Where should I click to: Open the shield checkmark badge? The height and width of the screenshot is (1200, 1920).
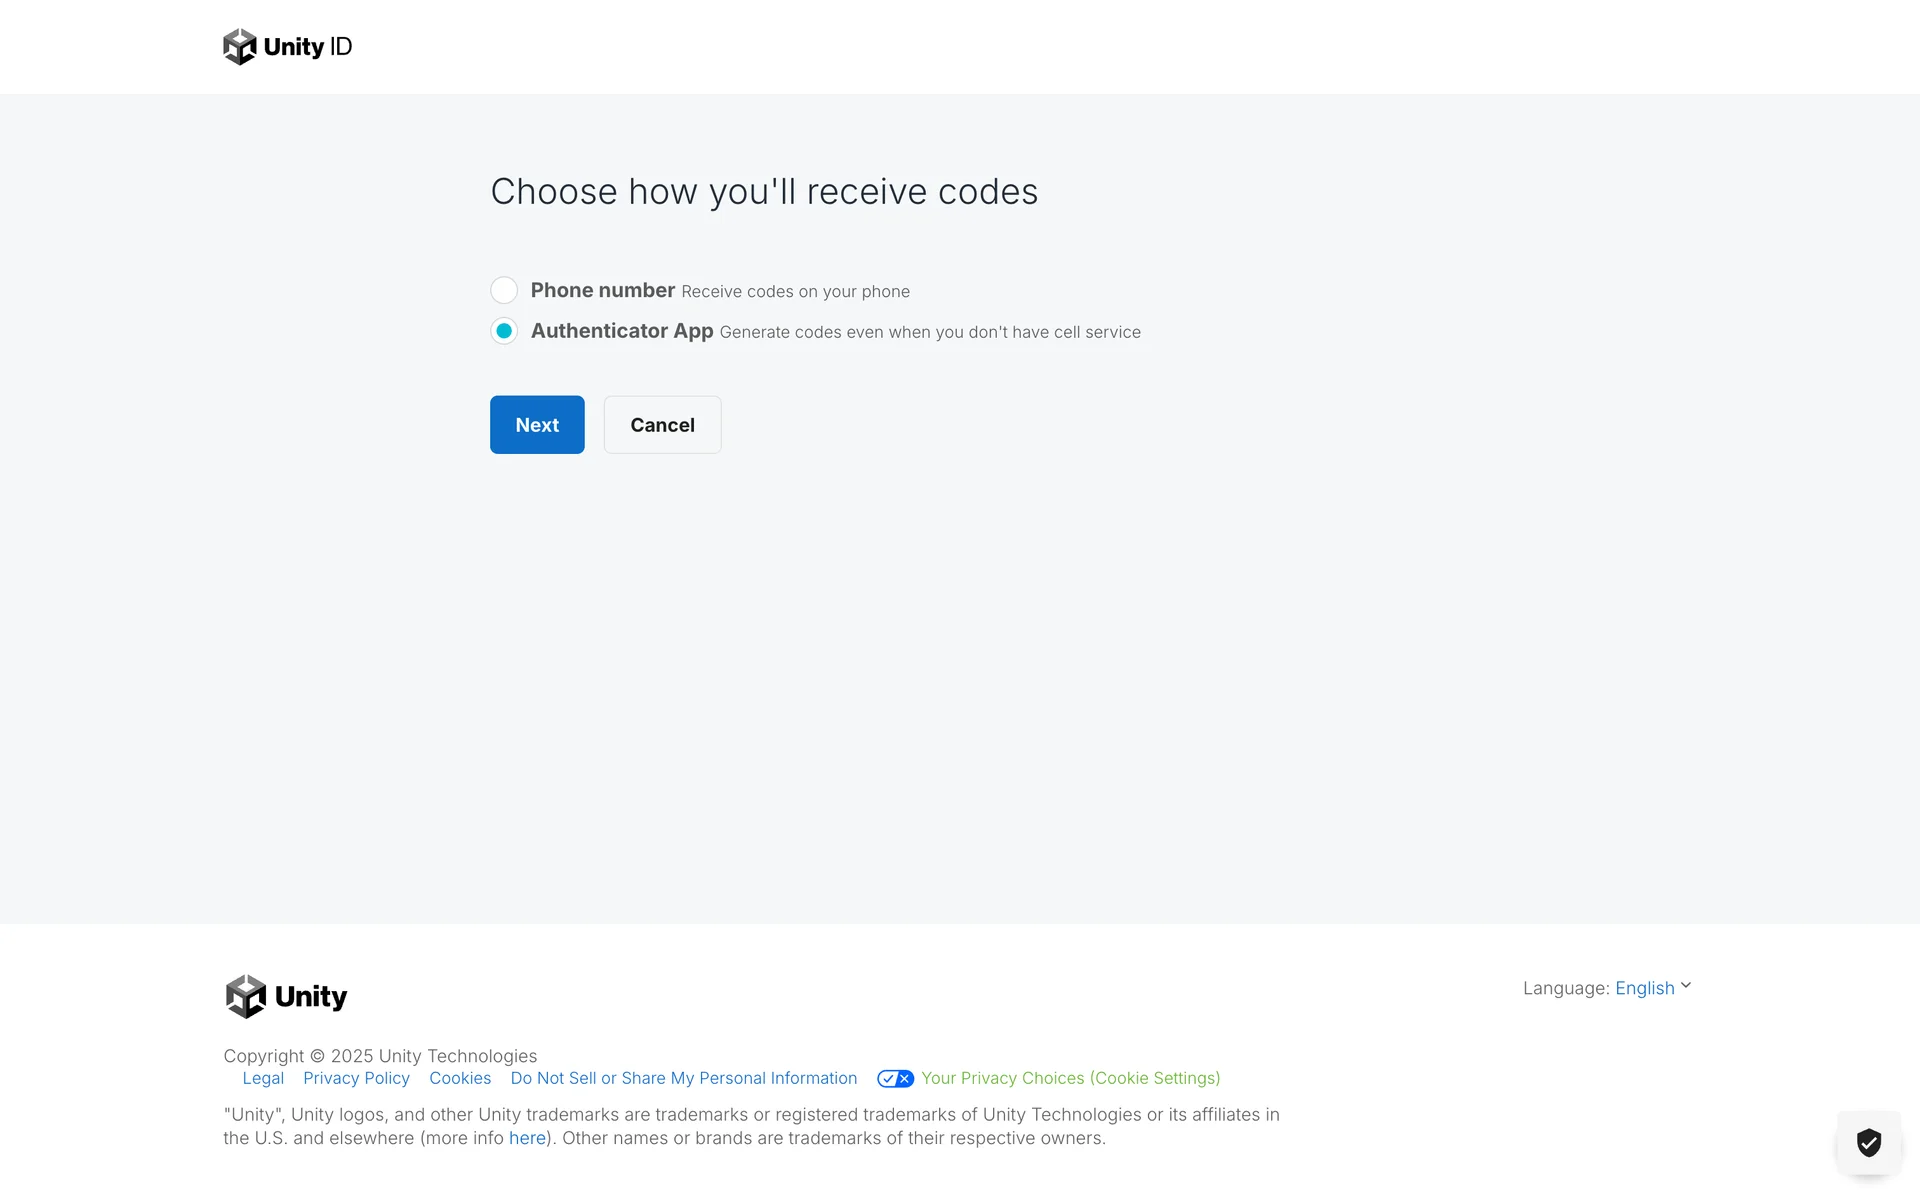tap(1868, 1142)
